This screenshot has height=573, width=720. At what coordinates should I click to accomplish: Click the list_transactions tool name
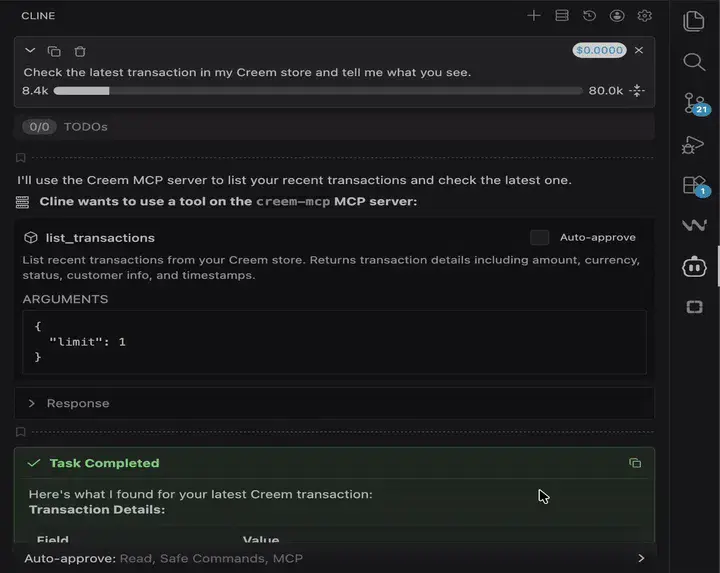100,238
